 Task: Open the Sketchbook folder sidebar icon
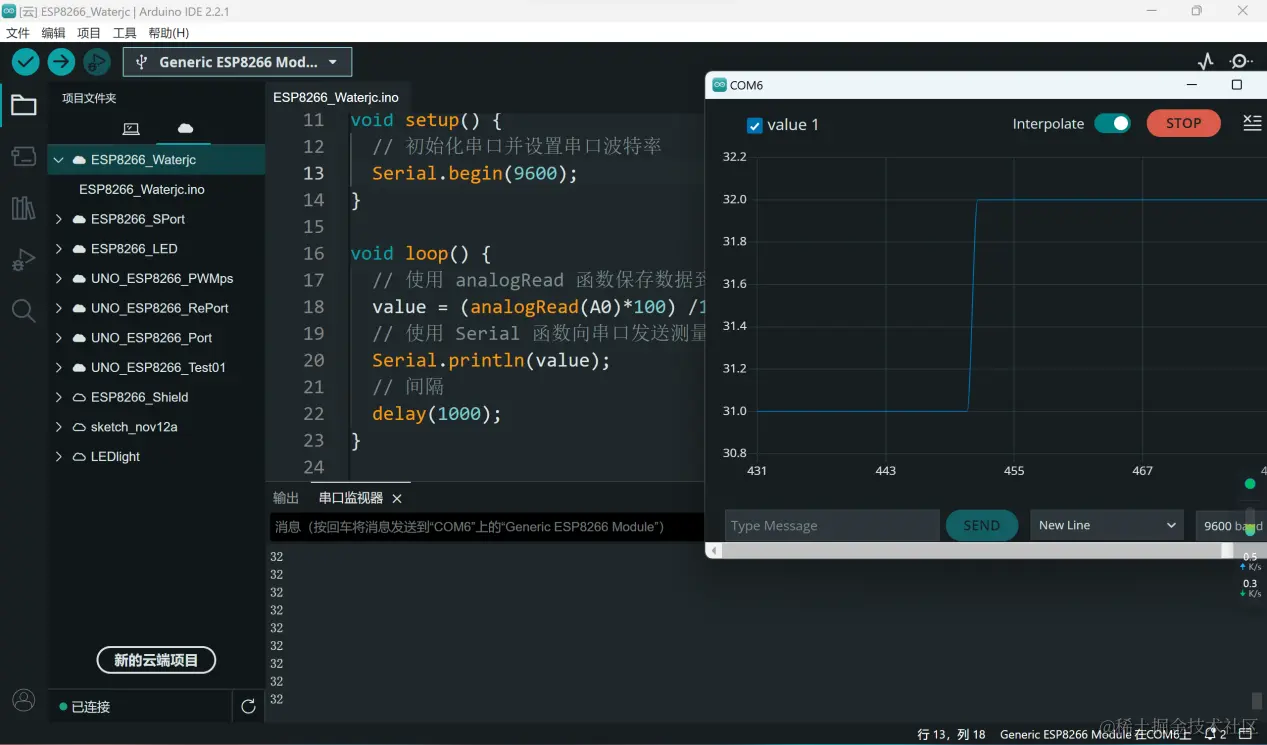tap(23, 105)
